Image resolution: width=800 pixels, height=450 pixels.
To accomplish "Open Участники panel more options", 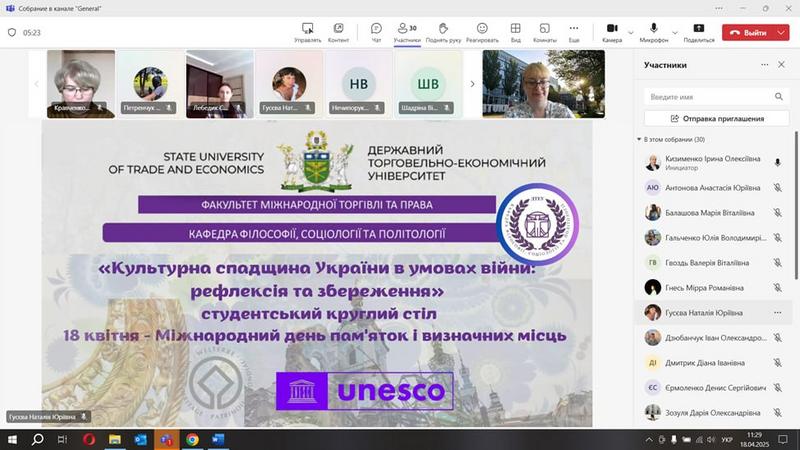I will point(764,65).
